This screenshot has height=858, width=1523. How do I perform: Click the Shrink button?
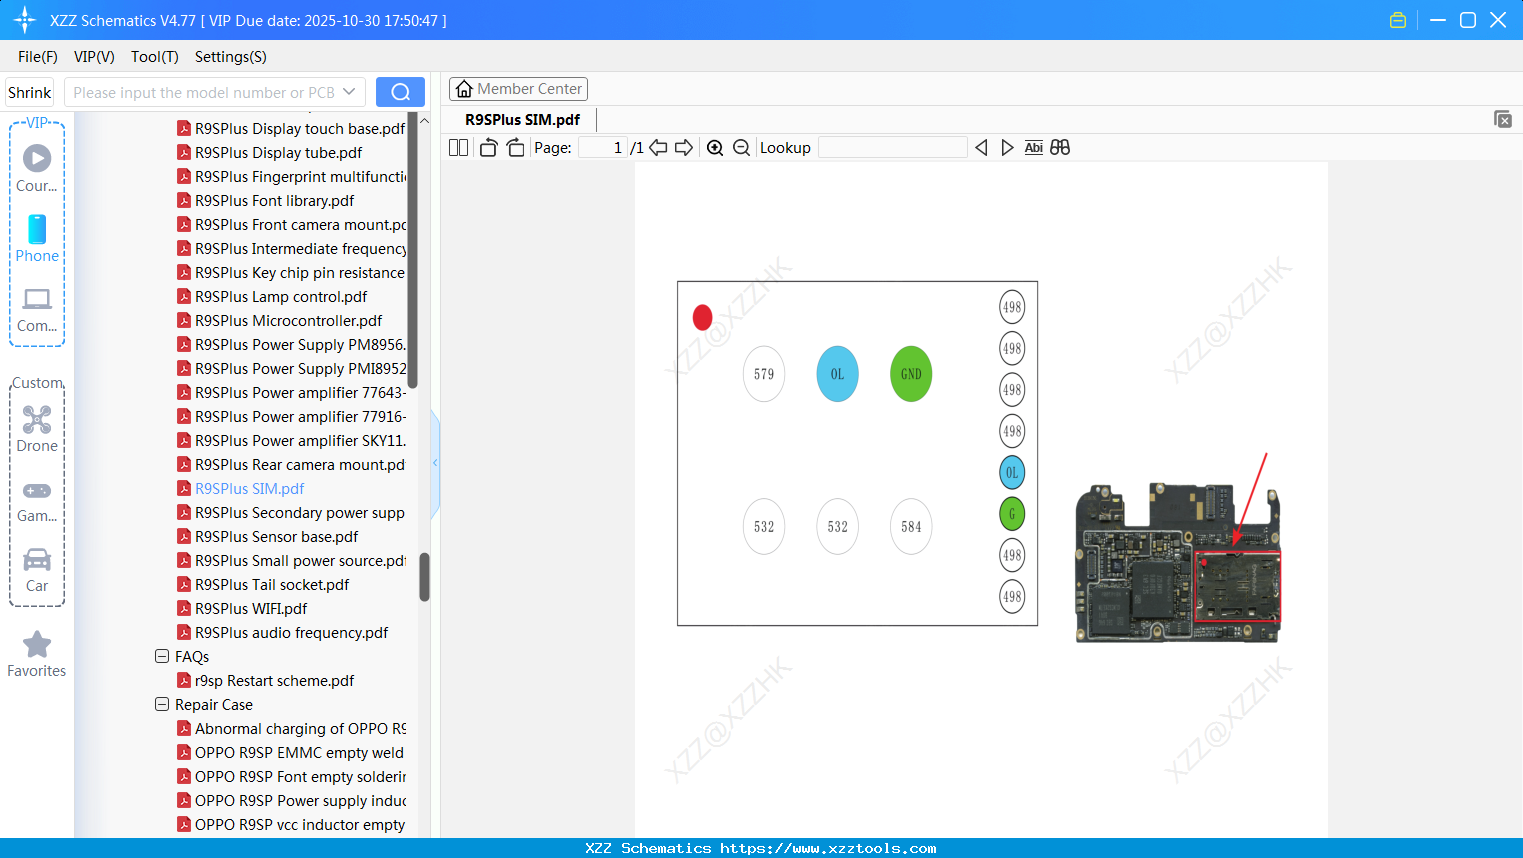pyautogui.click(x=30, y=92)
